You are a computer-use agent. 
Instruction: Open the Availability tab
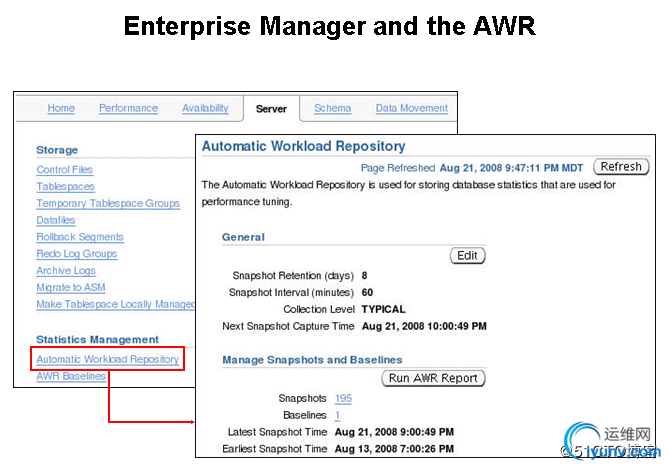click(x=205, y=108)
